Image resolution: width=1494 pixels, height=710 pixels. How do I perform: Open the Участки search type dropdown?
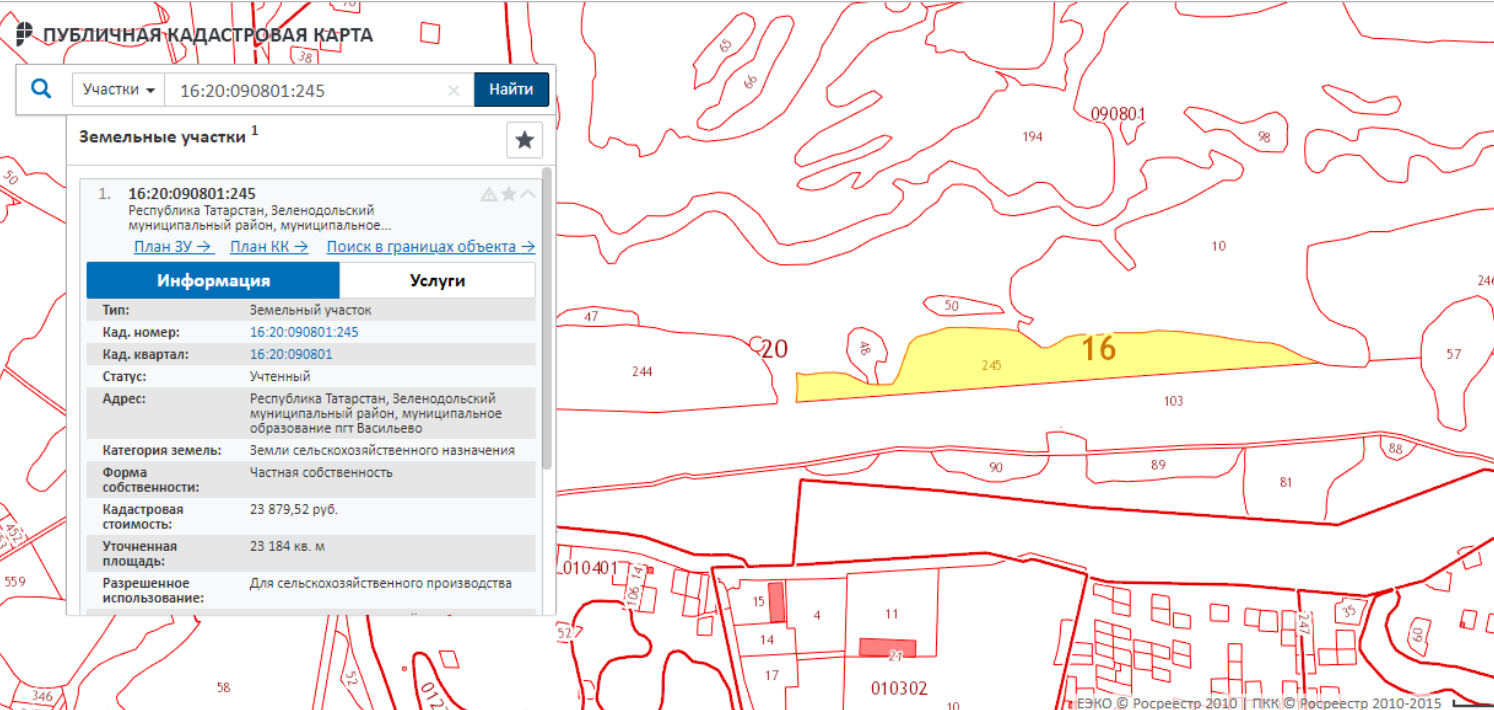[119, 89]
